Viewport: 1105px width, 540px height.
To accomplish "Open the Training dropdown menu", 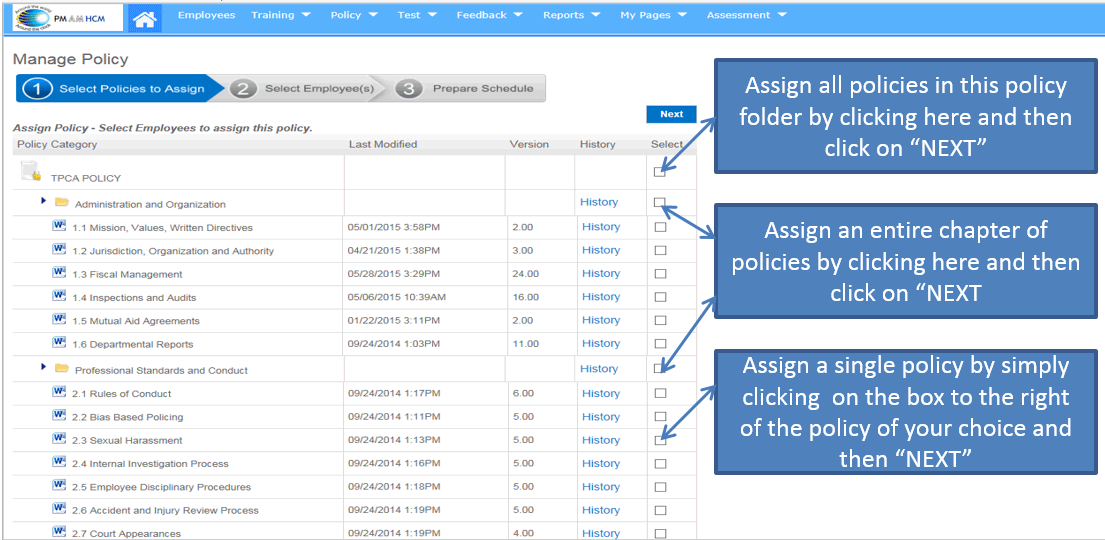I will coord(280,15).
